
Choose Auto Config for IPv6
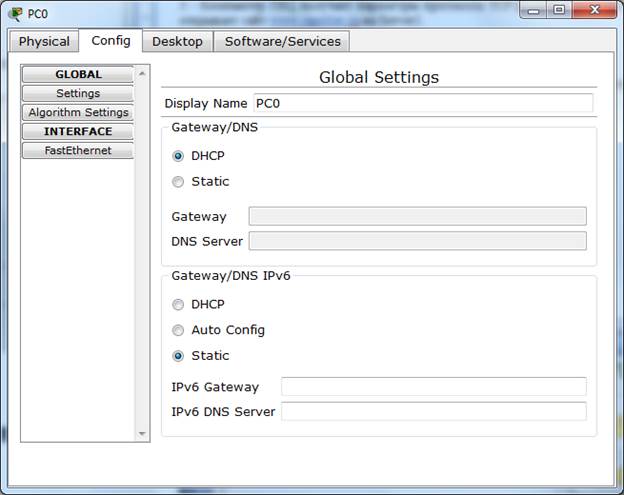pyautogui.click(x=178, y=330)
